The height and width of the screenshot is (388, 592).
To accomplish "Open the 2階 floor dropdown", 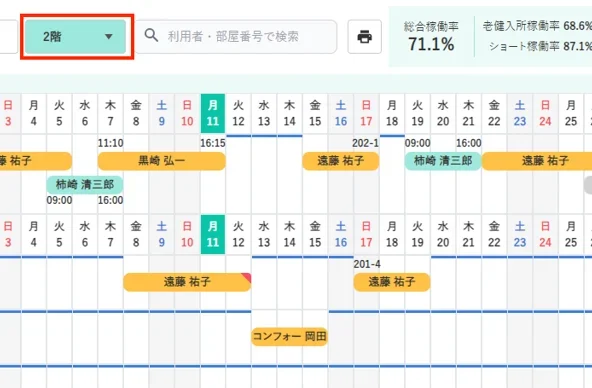I will (76, 37).
